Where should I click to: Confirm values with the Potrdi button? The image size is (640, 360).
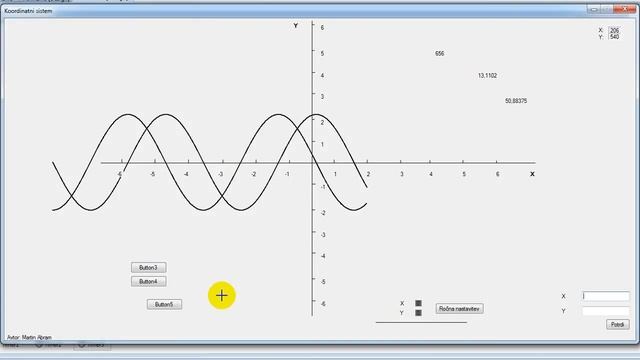618,324
